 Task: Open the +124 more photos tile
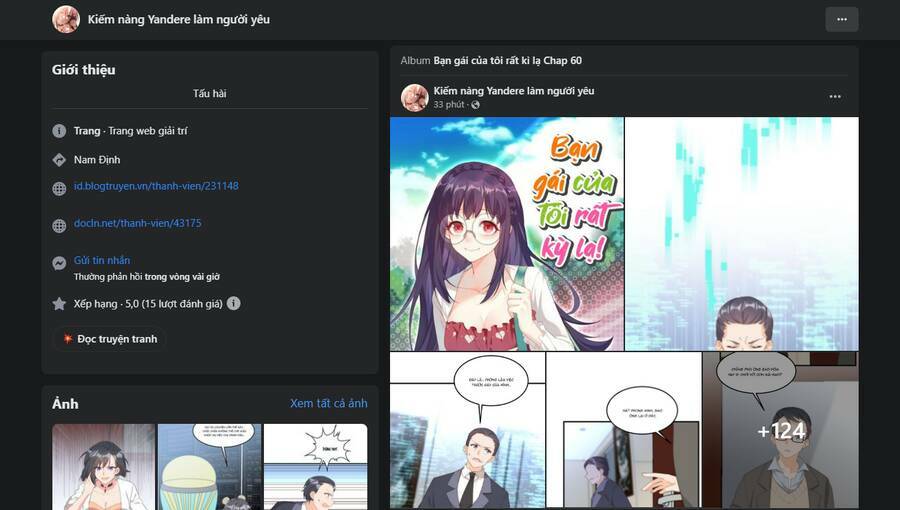point(780,430)
